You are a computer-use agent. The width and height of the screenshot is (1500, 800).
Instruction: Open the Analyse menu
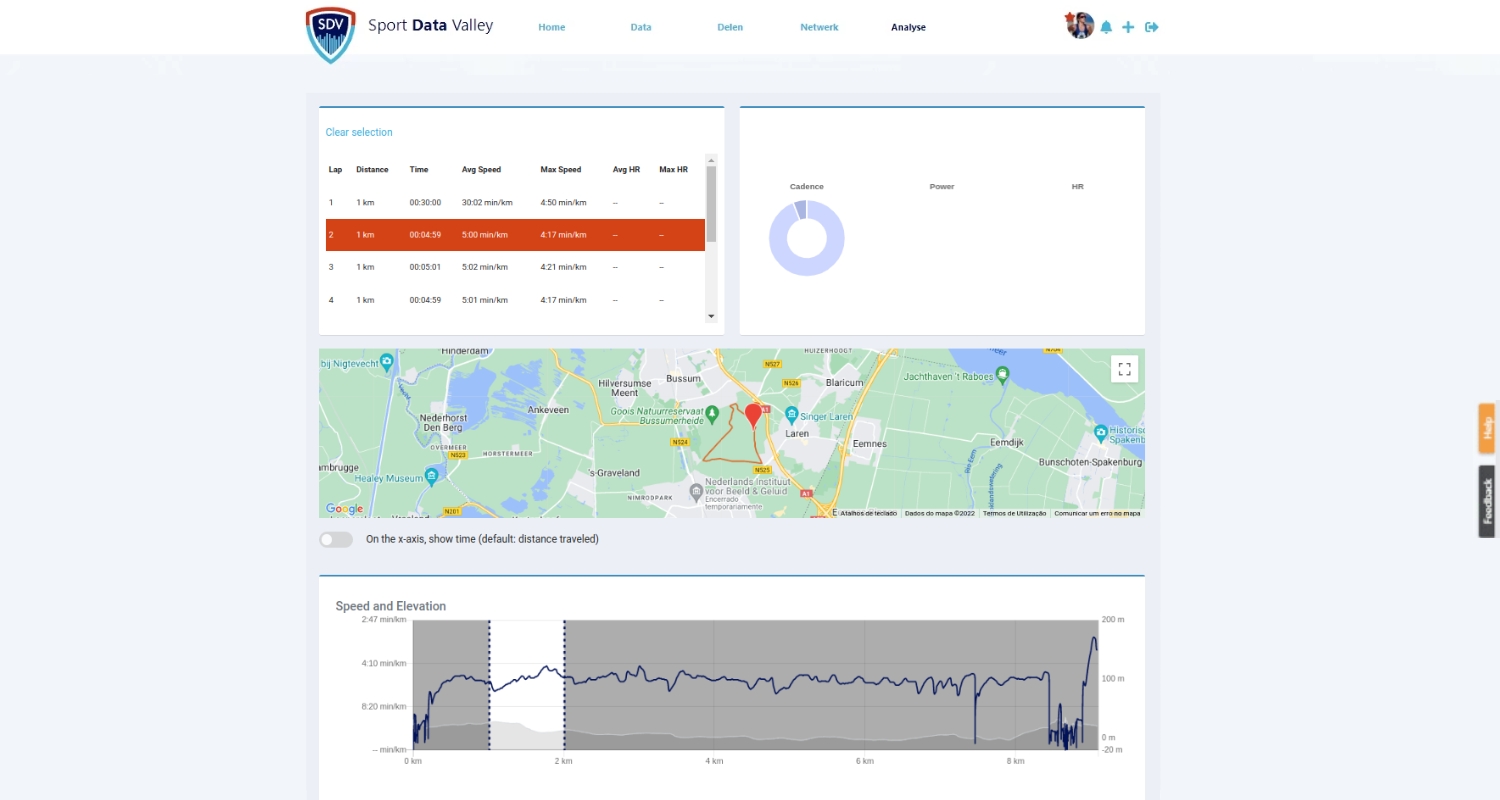pos(908,27)
